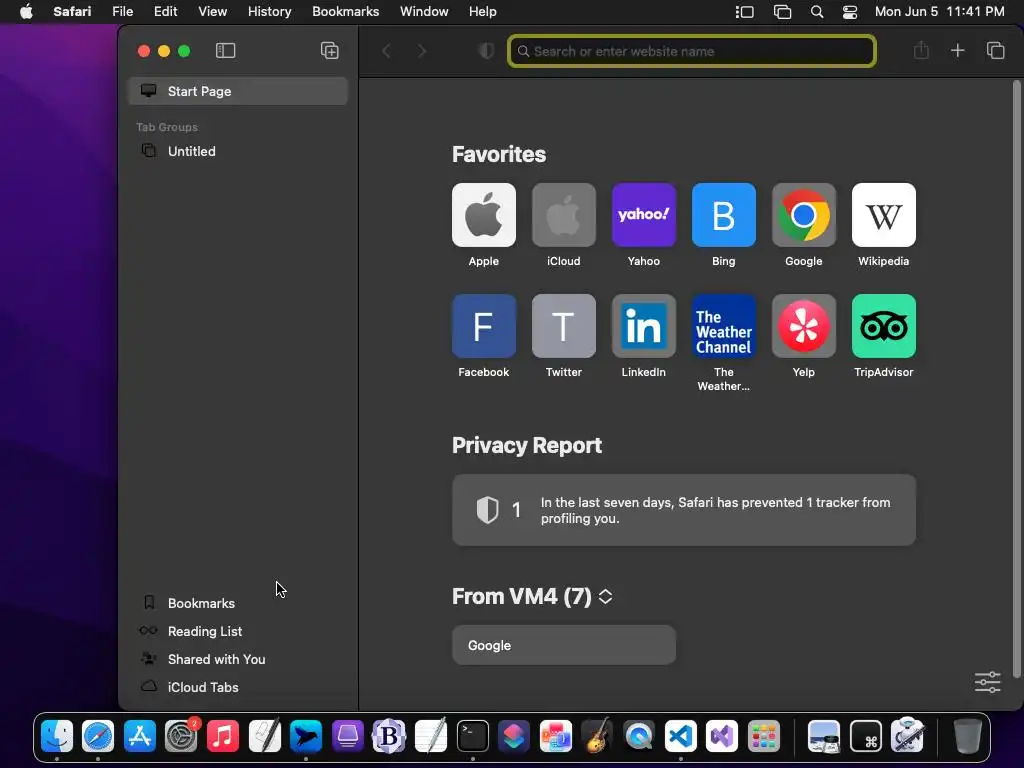Open the View menu
The width and height of the screenshot is (1024, 768).
pos(213,12)
